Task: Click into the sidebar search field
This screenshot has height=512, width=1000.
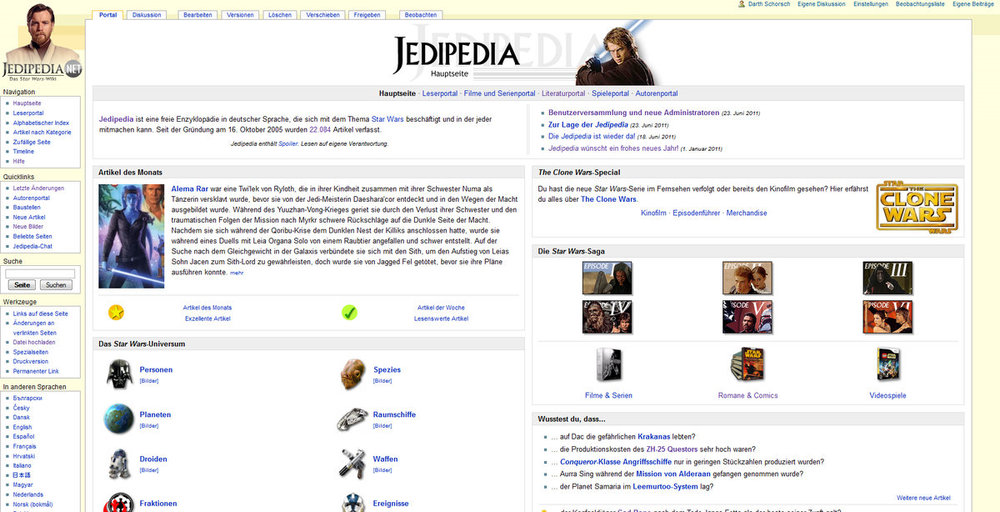Action: [x=40, y=274]
